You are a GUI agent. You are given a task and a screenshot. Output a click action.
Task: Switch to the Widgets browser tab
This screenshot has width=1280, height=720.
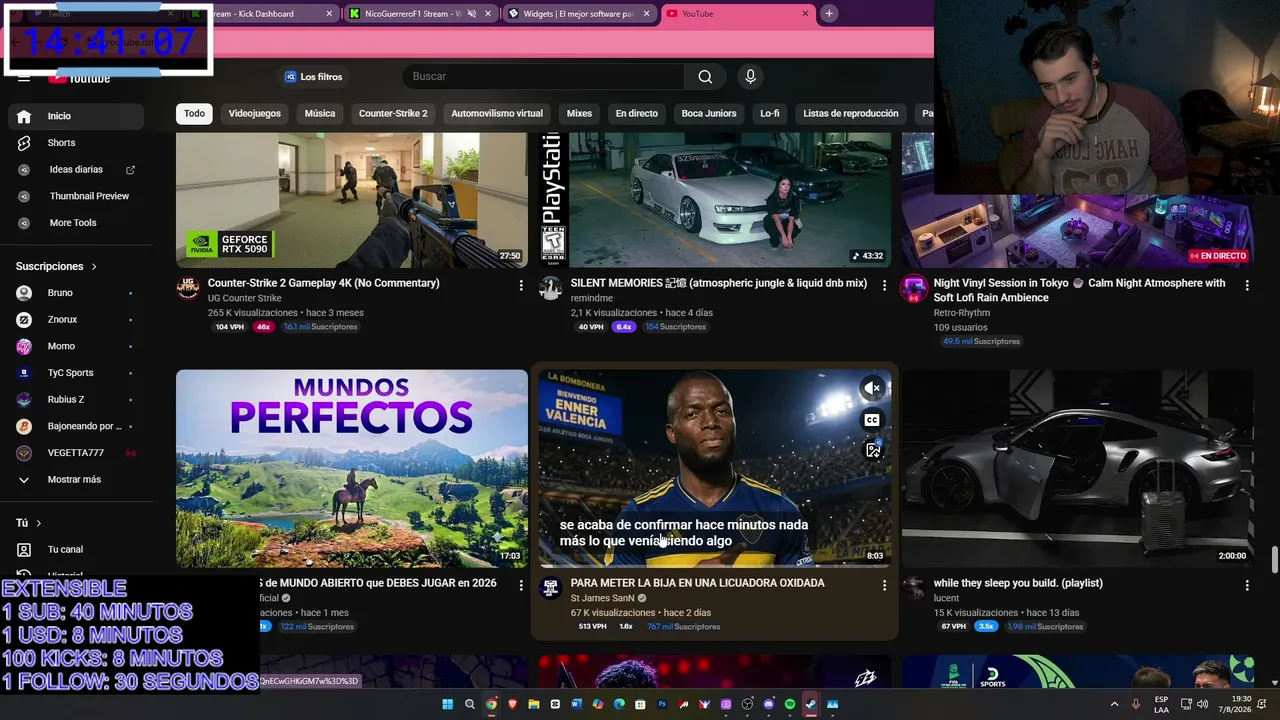coord(579,14)
